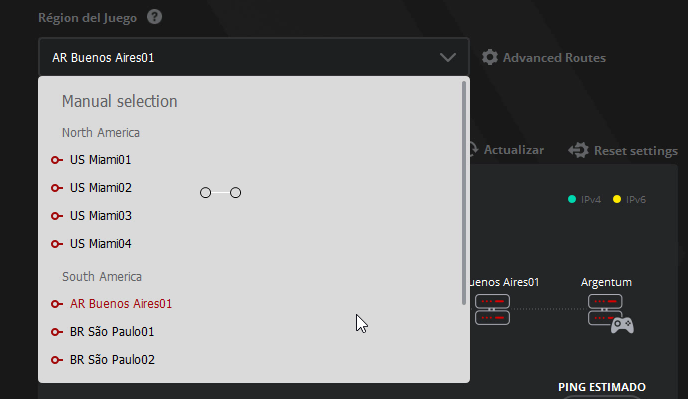Click the Actualizar refresh button
688x399 pixels.
click(507, 150)
